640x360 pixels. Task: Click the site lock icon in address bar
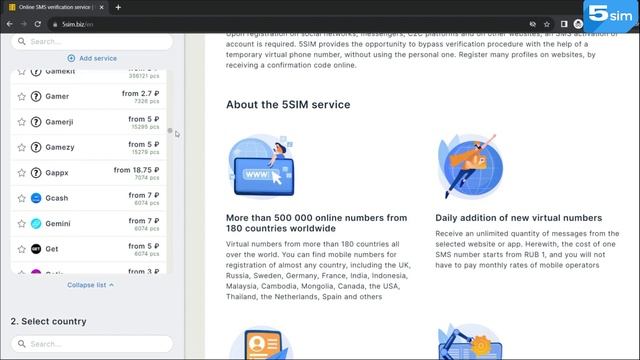tap(55, 24)
